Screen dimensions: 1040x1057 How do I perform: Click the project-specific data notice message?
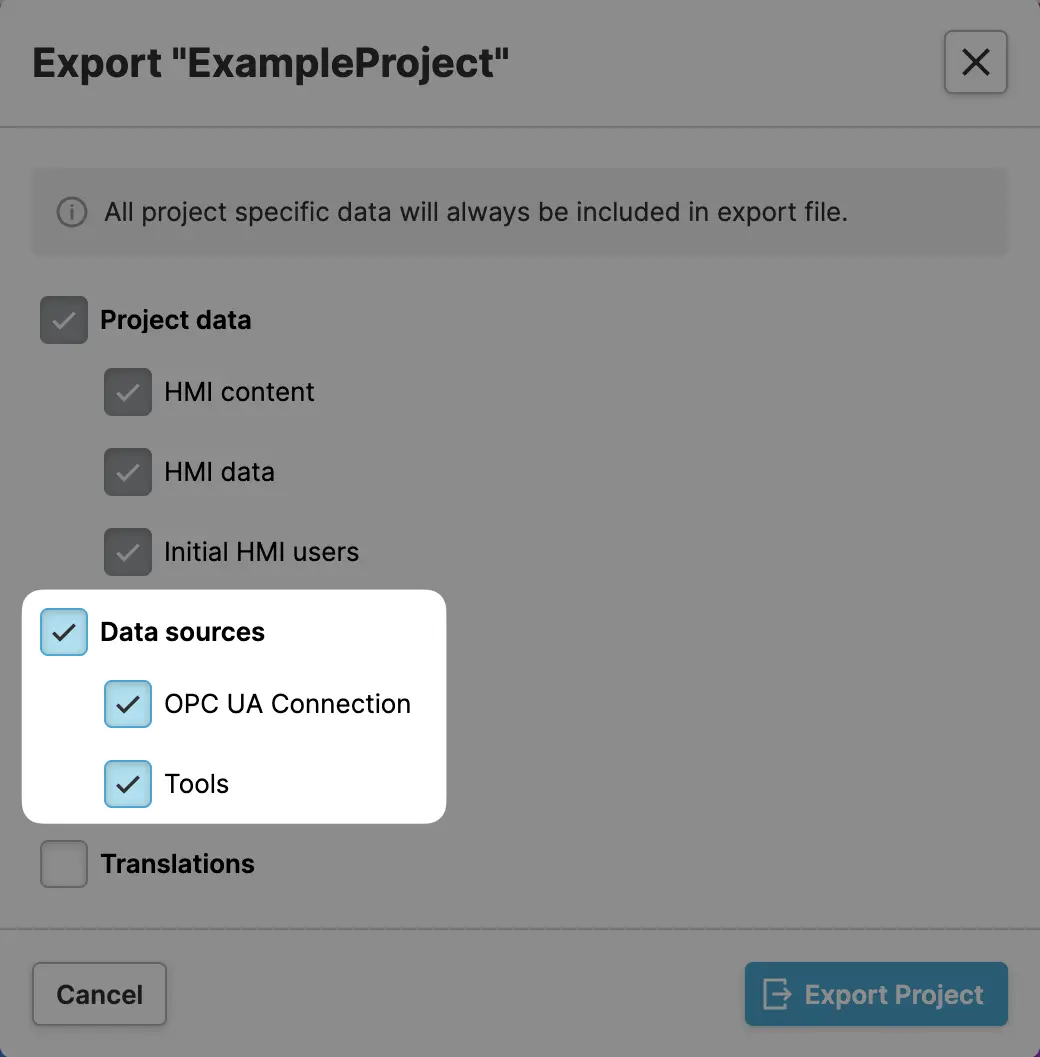[x=476, y=213]
